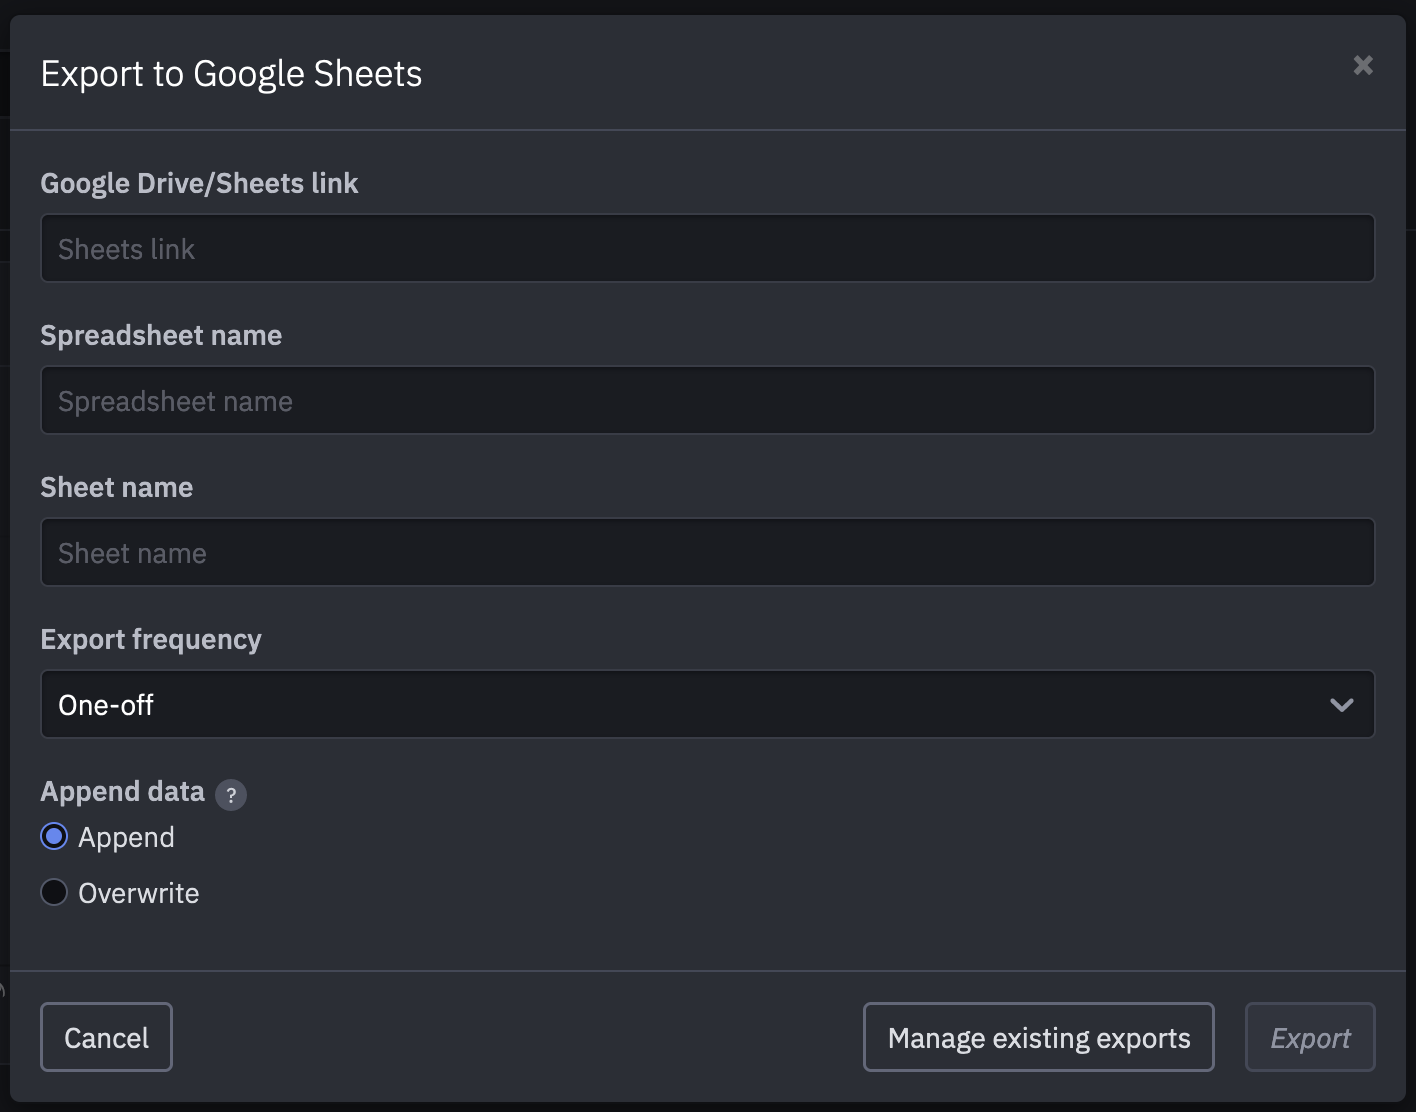Click the Export to Google Sheets title
This screenshot has height=1112, width=1416.
tap(231, 74)
